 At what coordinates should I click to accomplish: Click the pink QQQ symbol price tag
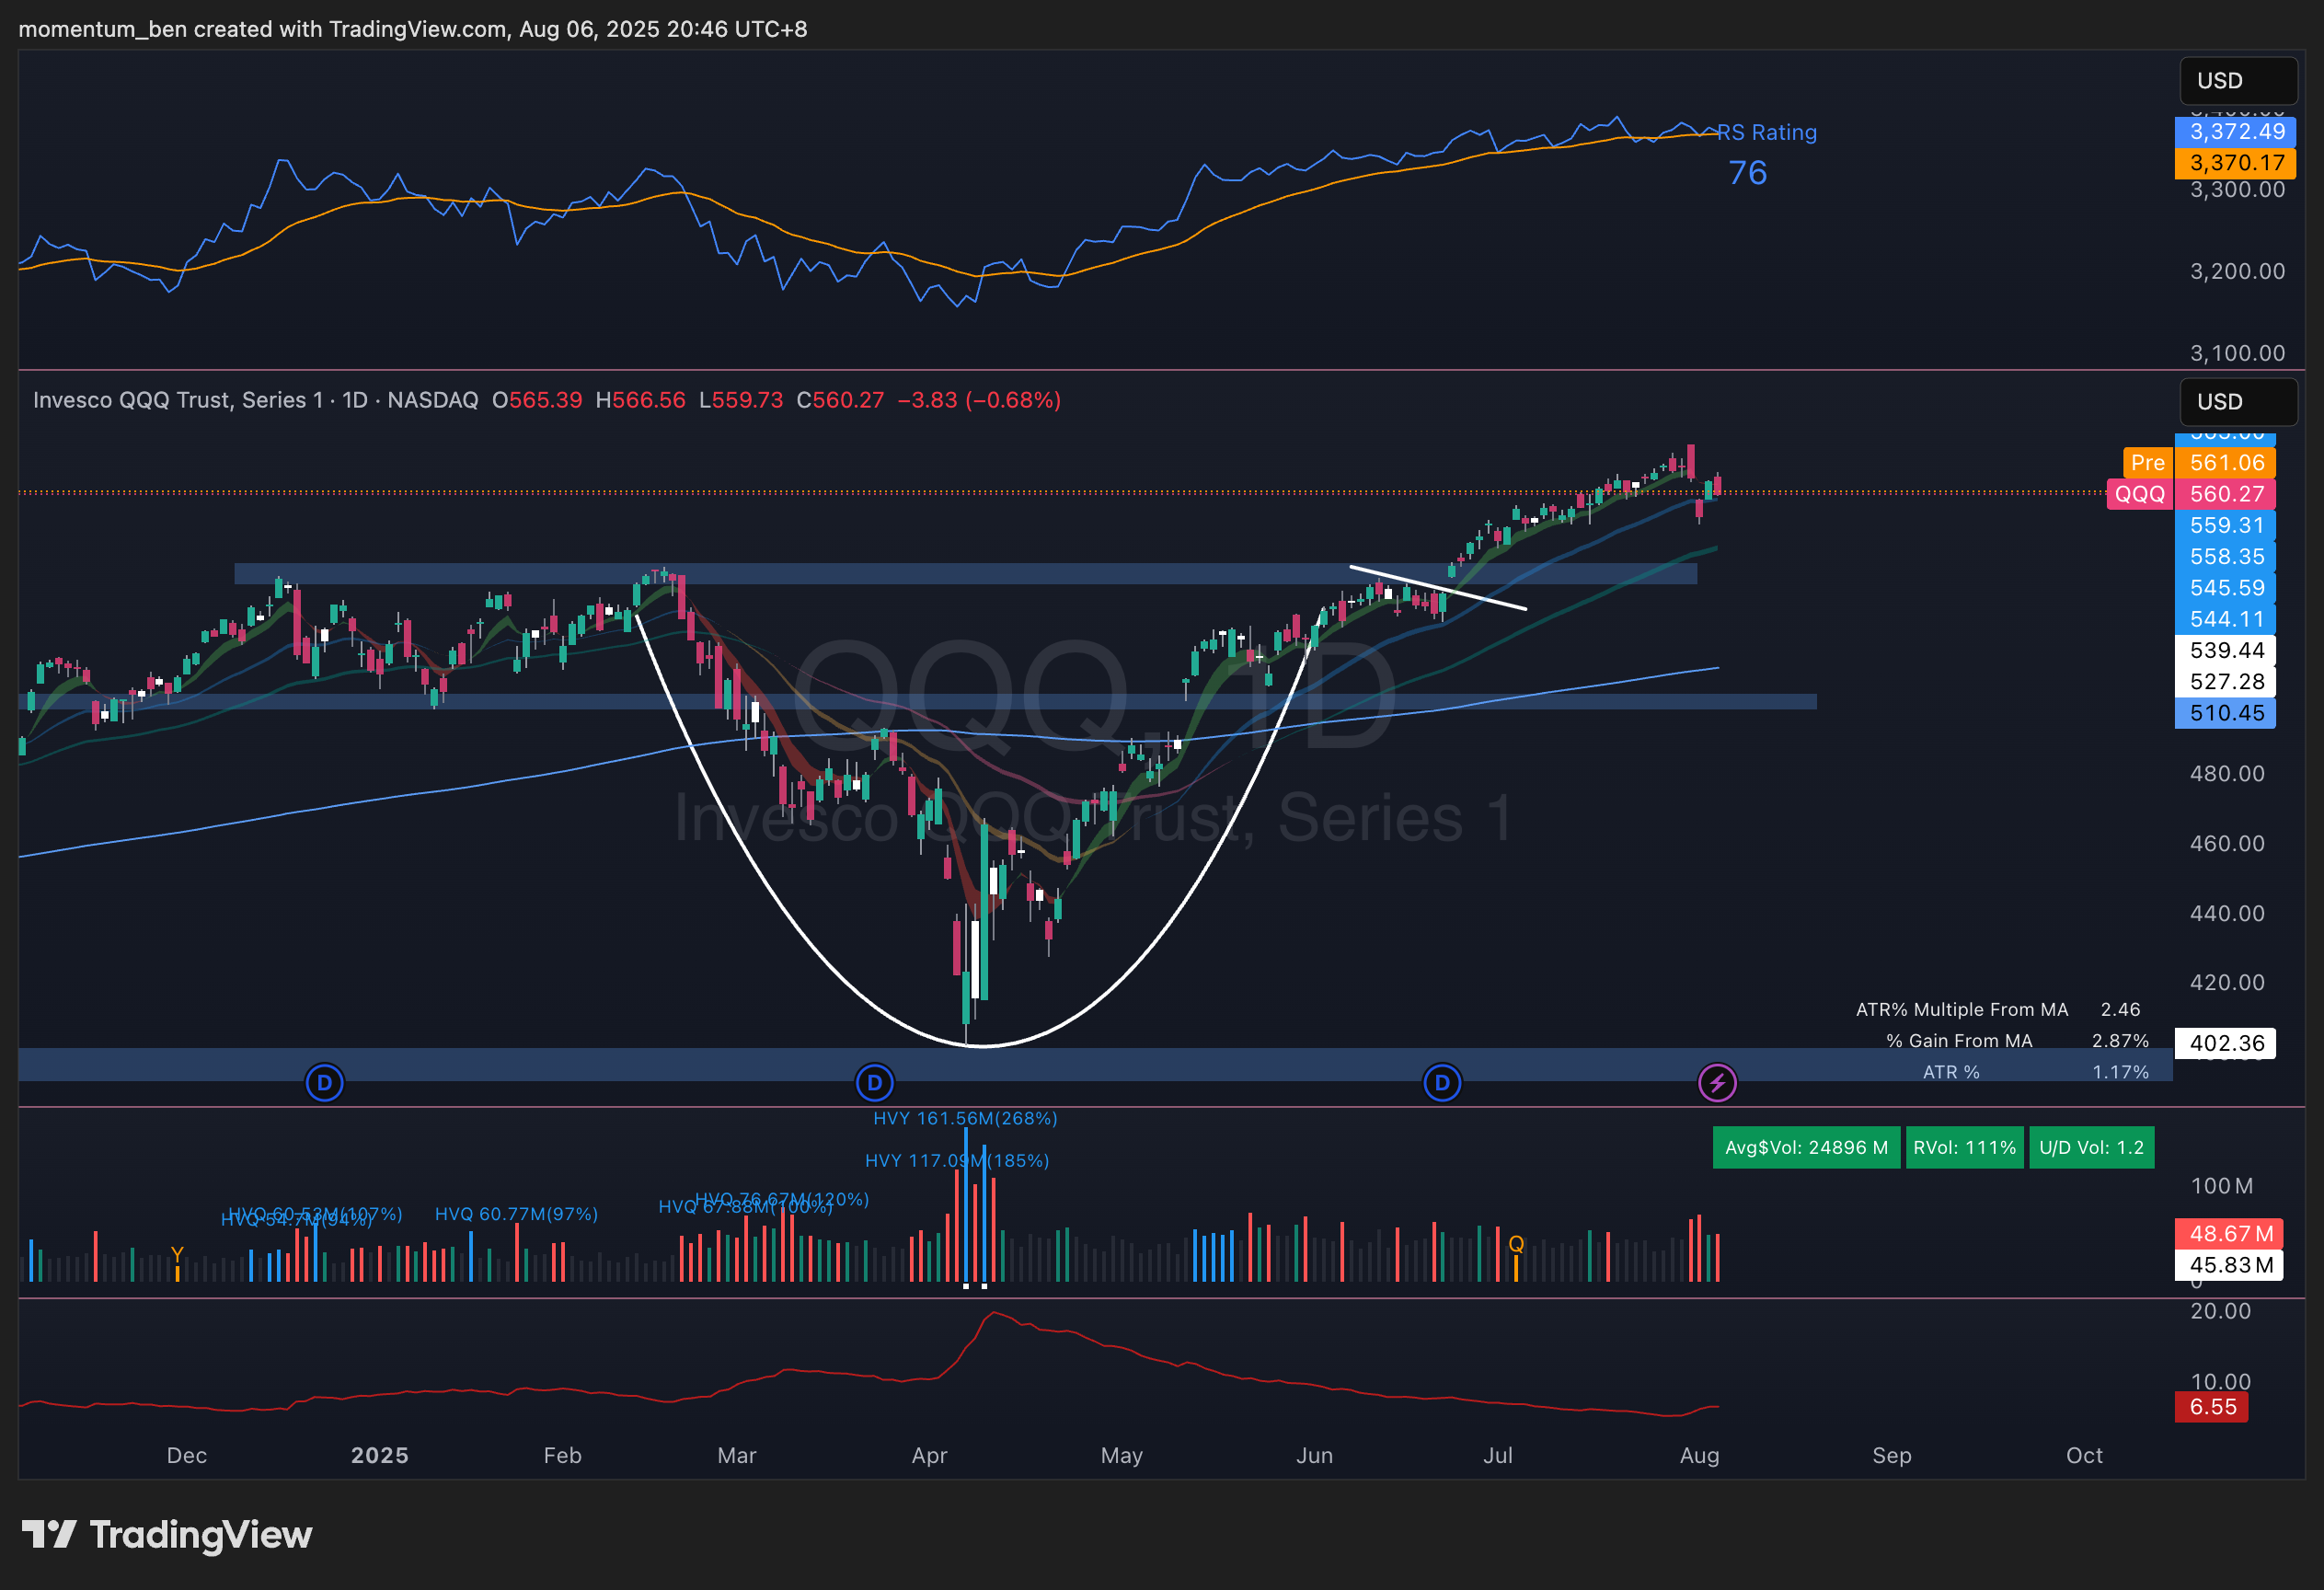click(x=2139, y=494)
